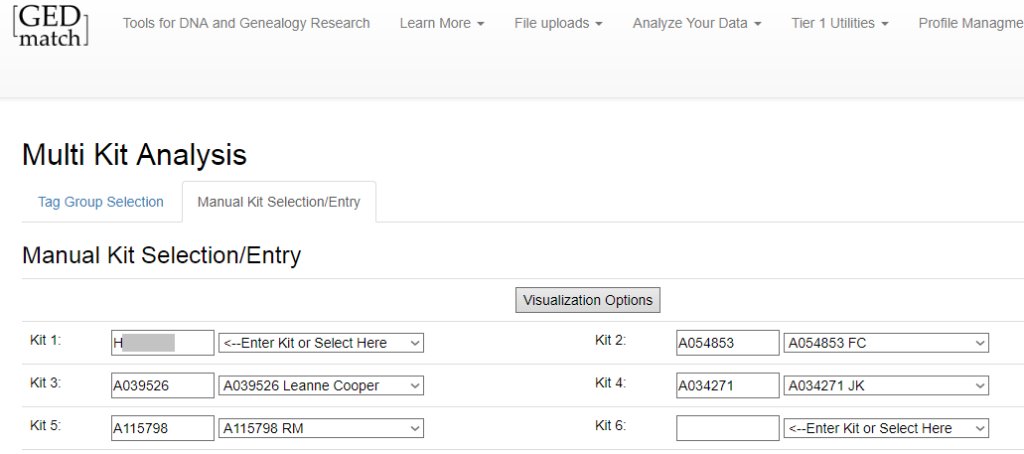Screen dimensions: 1024x454
Task: Focus the Kit 3 field containing A039526
Action: (163, 385)
